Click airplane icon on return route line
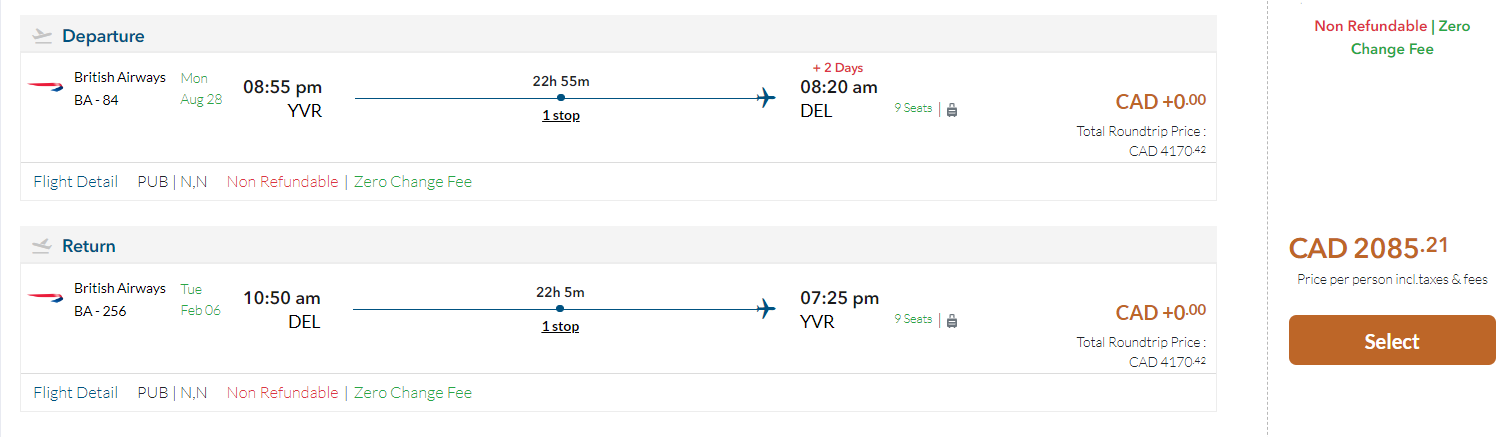The image size is (1502, 437). click(766, 309)
